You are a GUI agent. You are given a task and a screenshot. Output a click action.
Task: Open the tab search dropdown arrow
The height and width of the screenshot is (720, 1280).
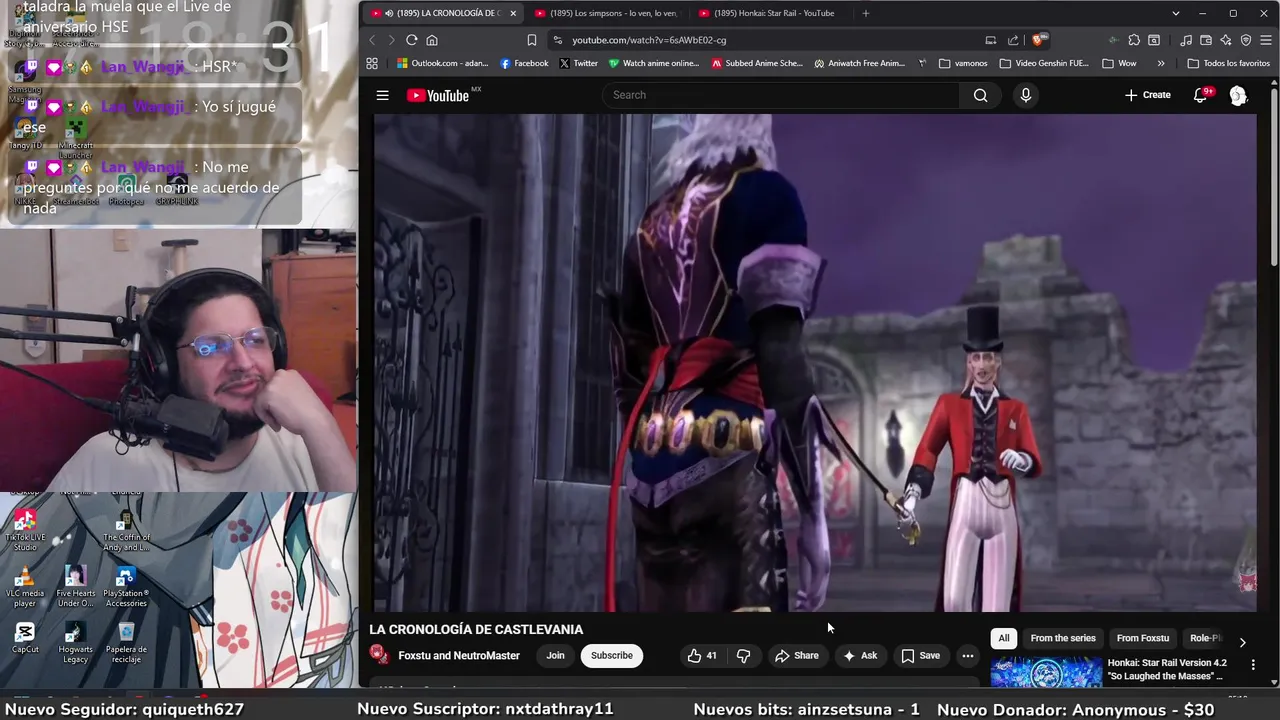pyautogui.click(x=1176, y=13)
